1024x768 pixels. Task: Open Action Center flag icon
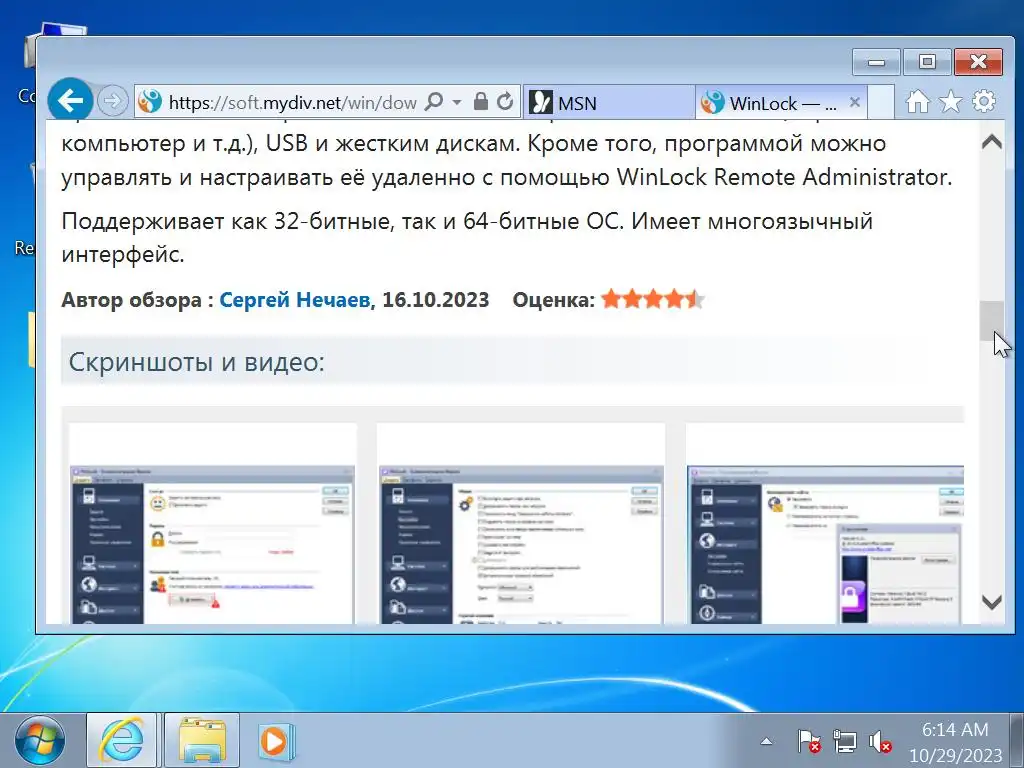point(808,741)
